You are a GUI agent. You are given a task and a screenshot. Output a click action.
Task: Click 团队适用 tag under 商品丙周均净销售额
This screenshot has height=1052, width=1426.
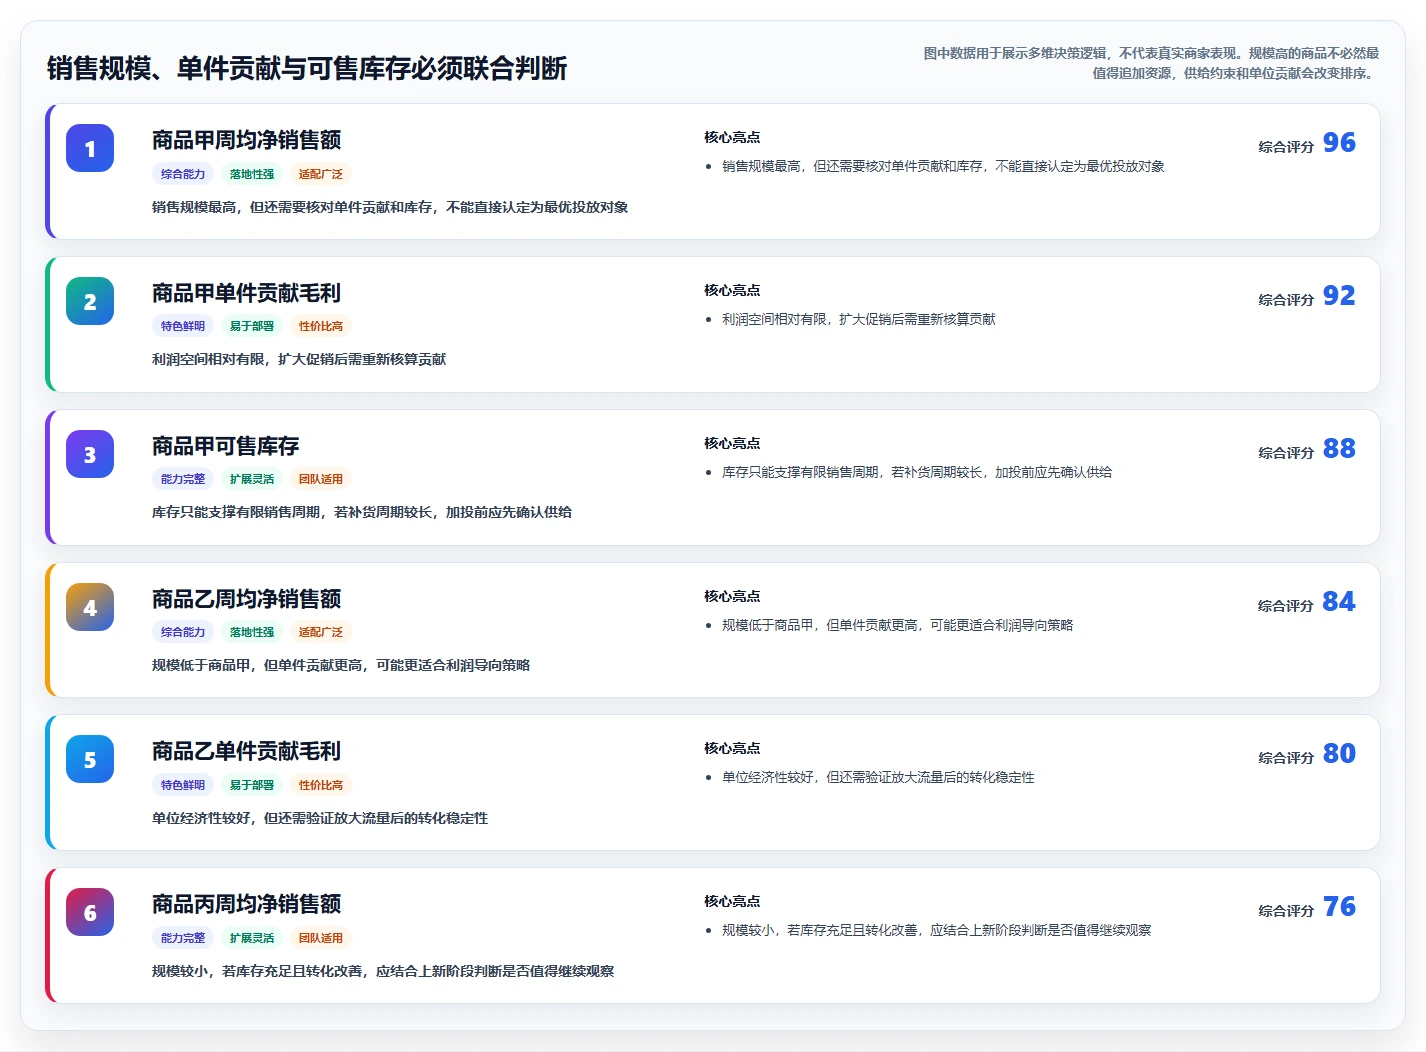tap(321, 938)
